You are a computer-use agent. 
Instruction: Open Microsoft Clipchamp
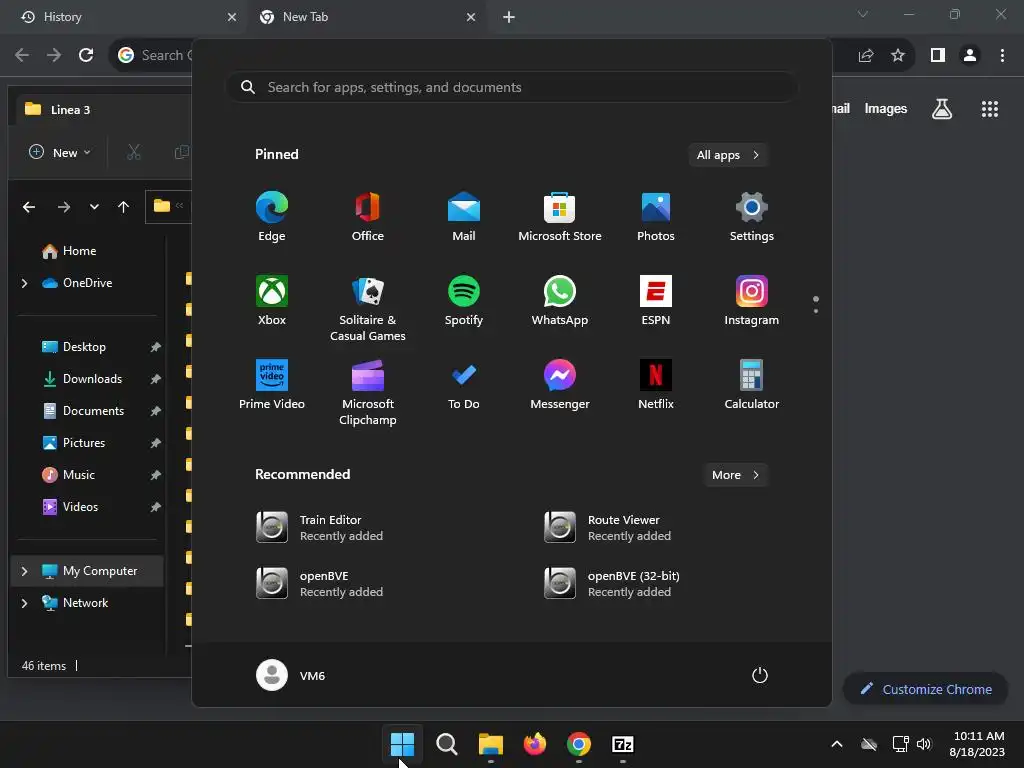click(368, 392)
